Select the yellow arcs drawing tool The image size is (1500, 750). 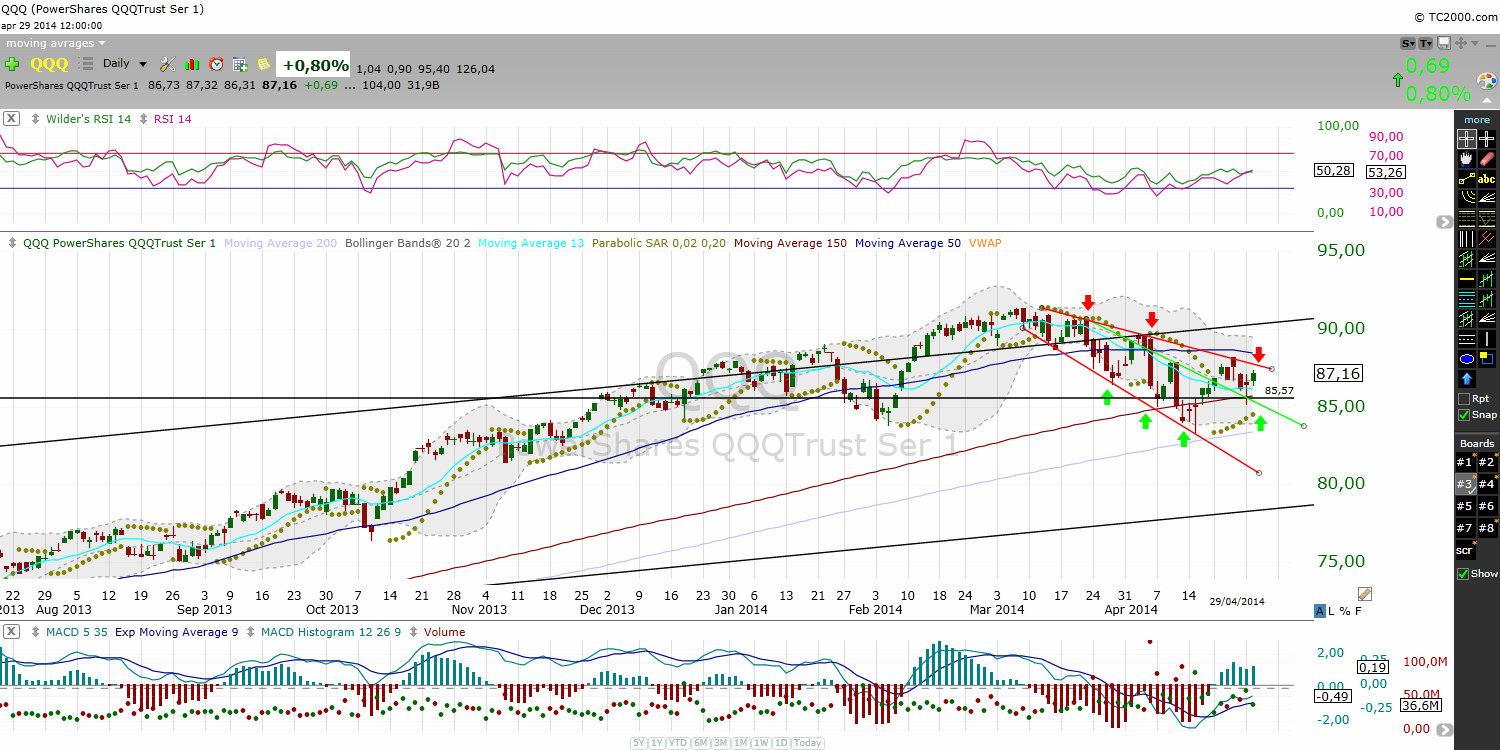click(x=1466, y=199)
